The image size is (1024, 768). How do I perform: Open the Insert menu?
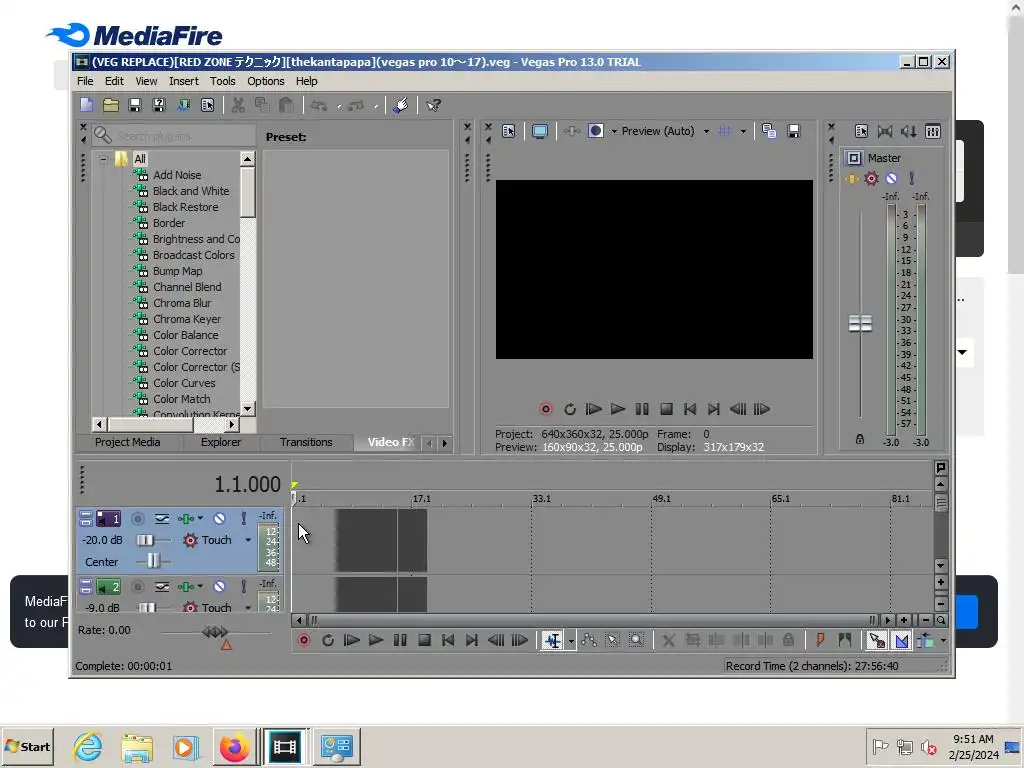click(x=184, y=81)
